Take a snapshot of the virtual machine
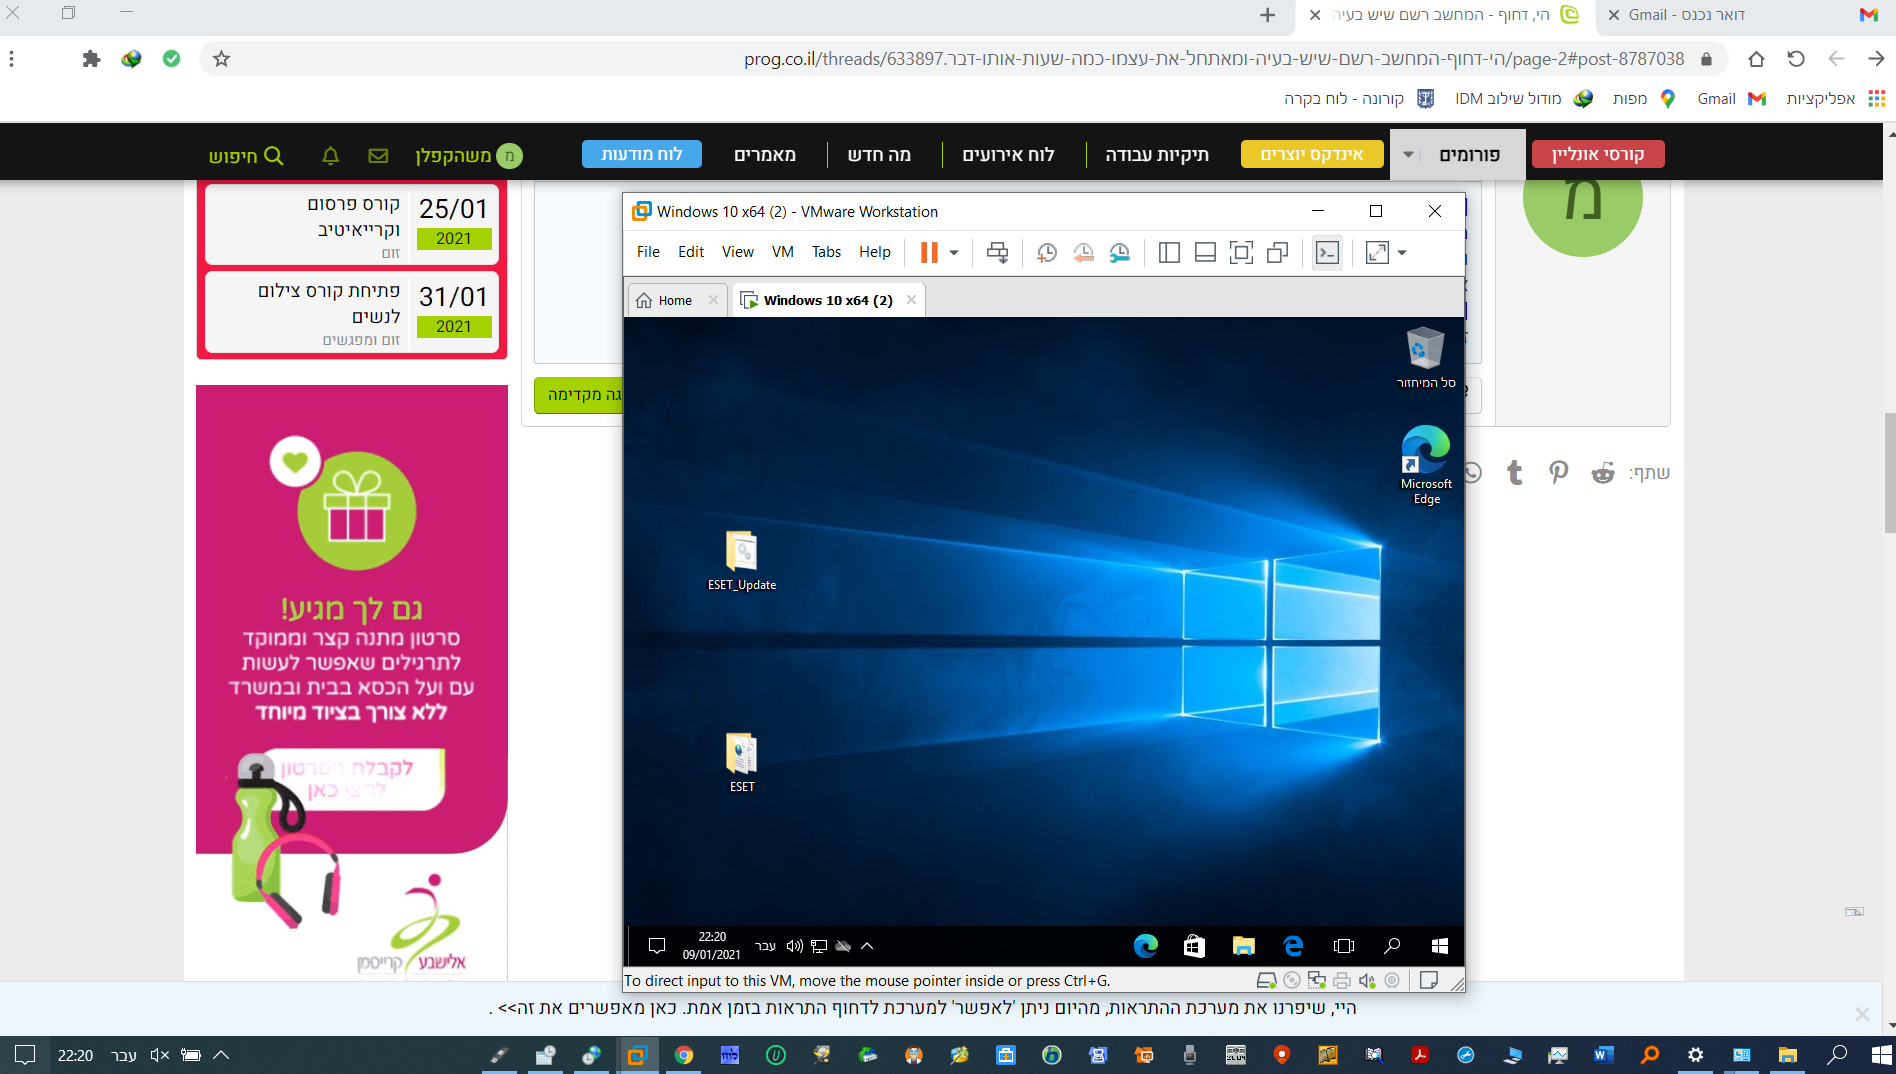 (1046, 252)
